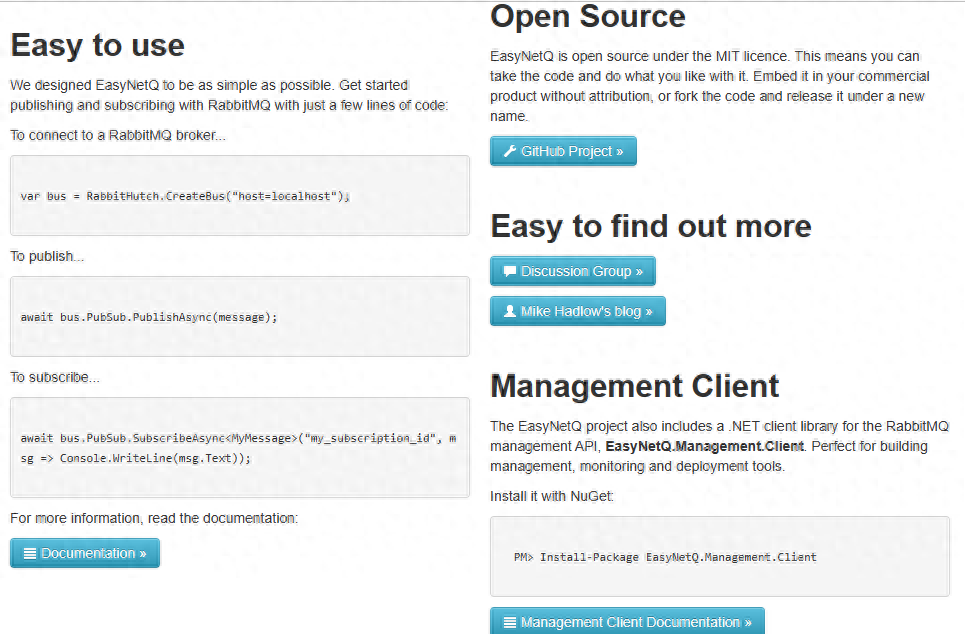Viewport: 965px width, 634px height.
Task: Click the 'Easy to use' heading
Action: 98,45
